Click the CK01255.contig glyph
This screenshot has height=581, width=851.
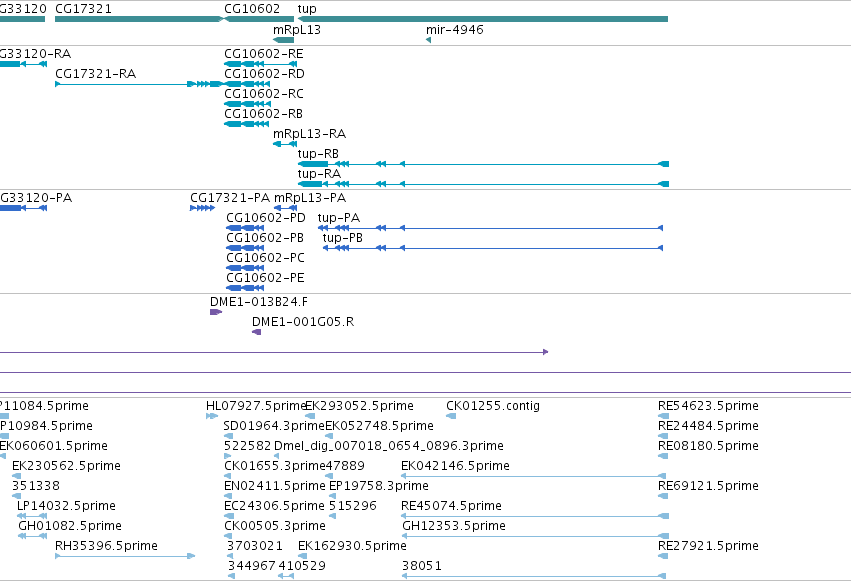point(451,416)
